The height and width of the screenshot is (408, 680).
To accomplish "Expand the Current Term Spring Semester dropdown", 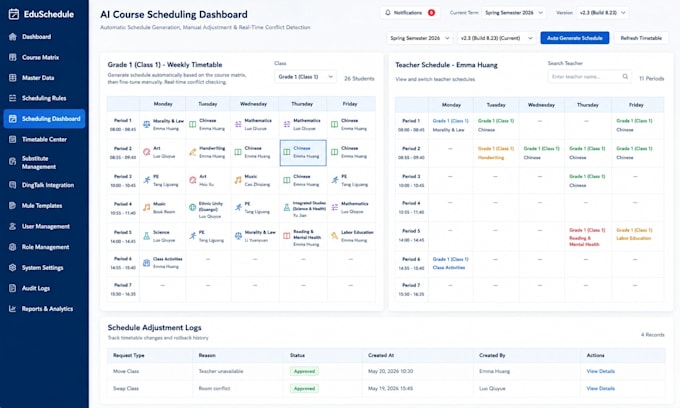I will pos(514,13).
